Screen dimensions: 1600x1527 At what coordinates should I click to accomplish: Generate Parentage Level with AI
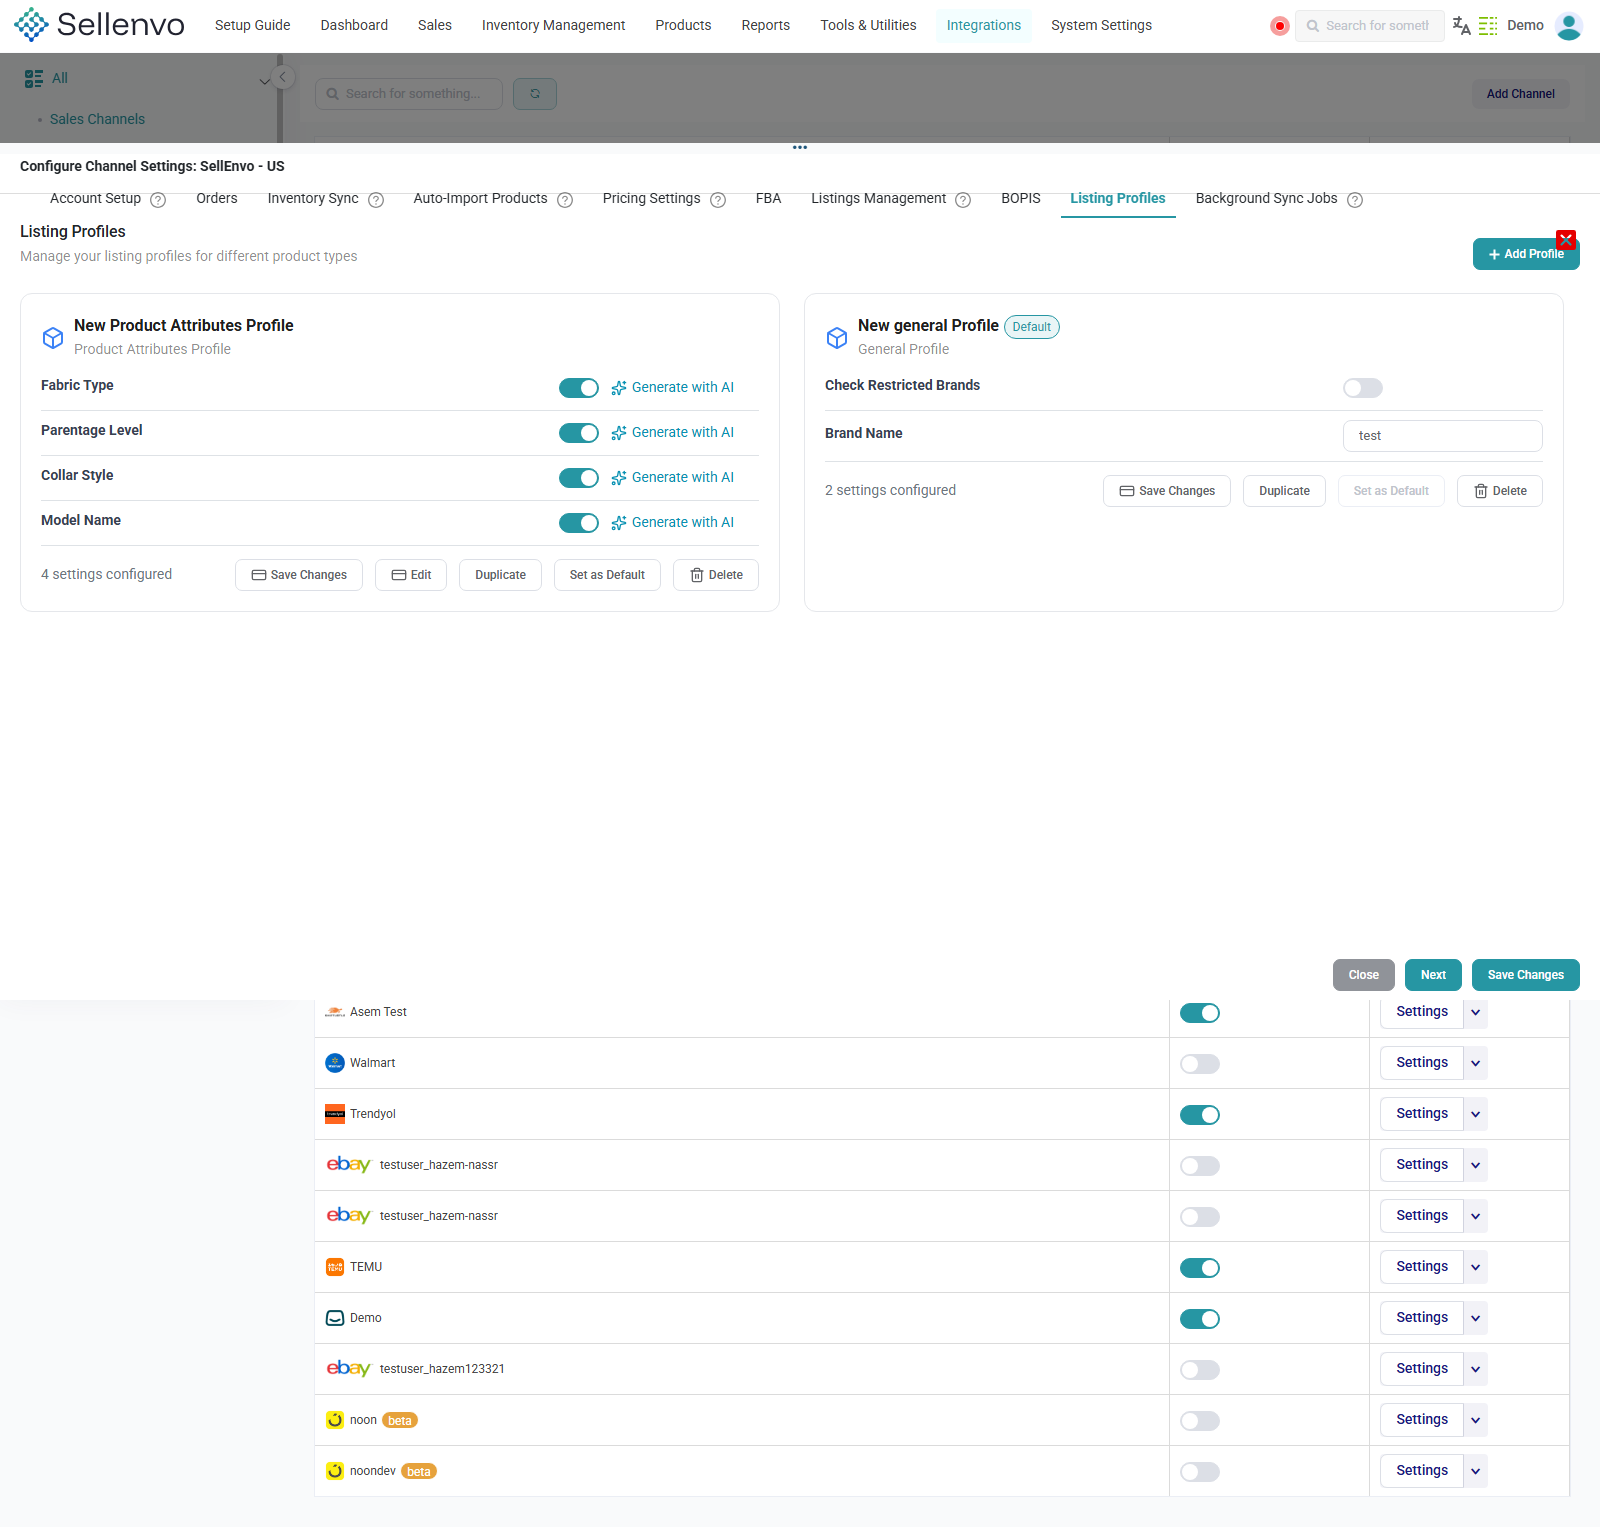(672, 432)
